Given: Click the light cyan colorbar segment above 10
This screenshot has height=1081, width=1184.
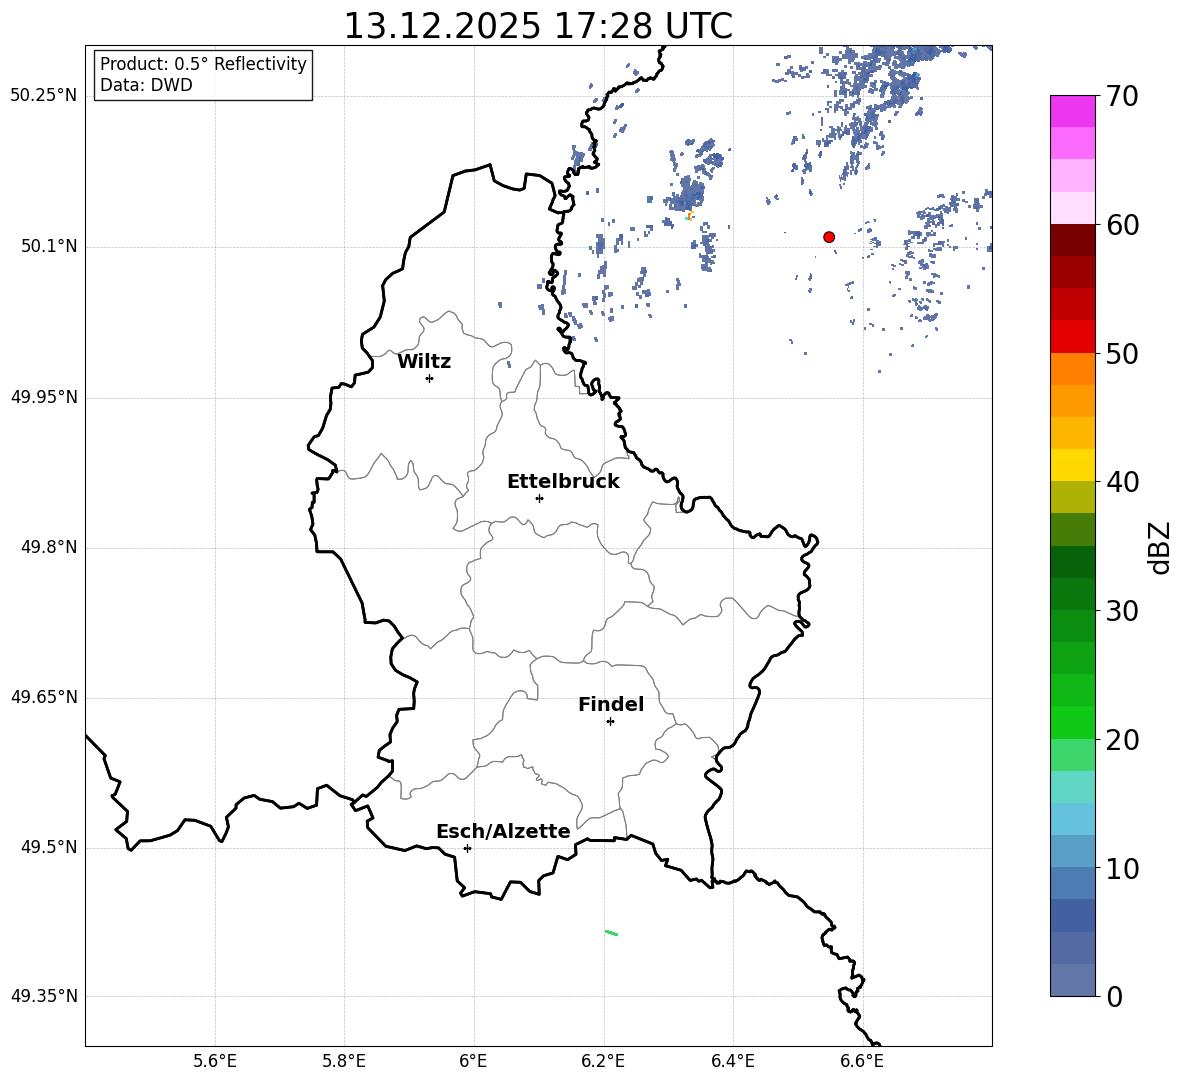Looking at the screenshot, I should coord(1073,819).
